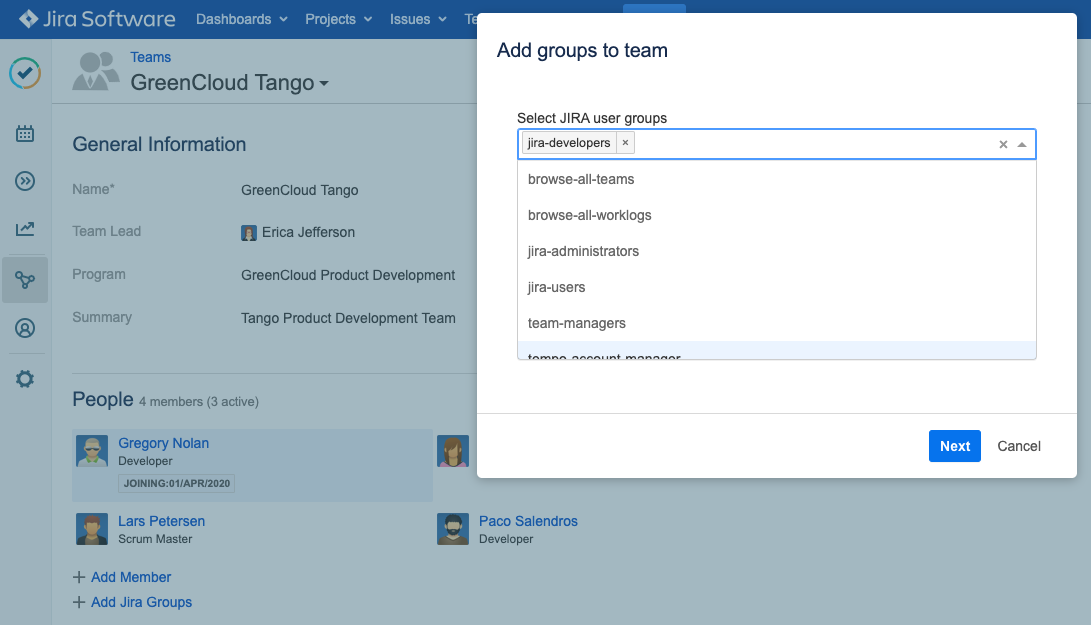Choose jira-administrators in the dropdown list
Viewport: 1091px width, 625px height.
583,251
